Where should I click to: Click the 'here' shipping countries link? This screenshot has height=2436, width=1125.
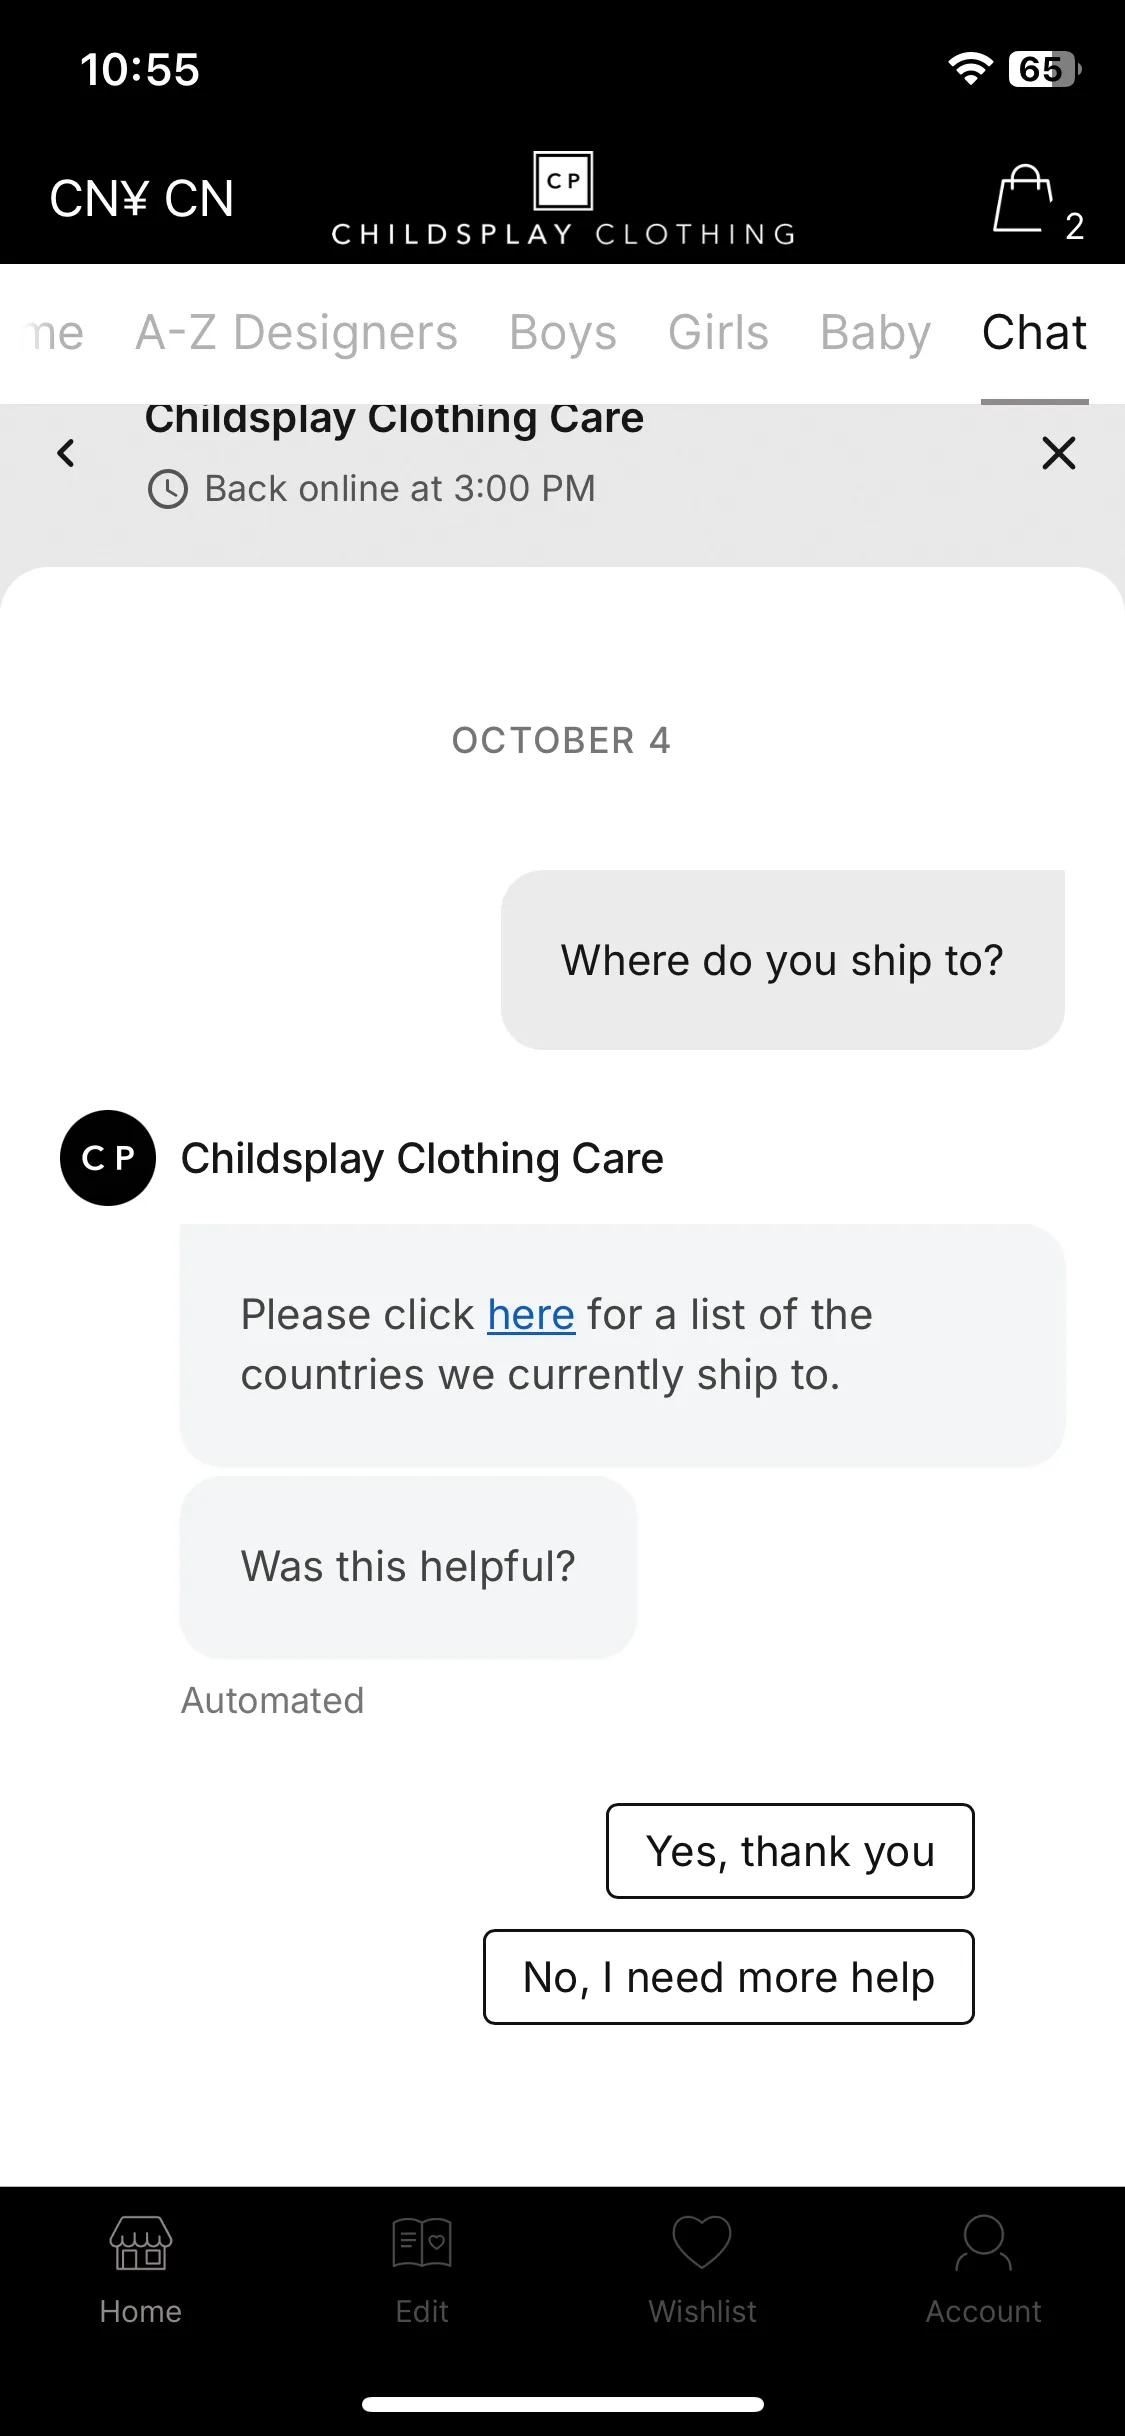pyautogui.click(x=531, y=1315)
